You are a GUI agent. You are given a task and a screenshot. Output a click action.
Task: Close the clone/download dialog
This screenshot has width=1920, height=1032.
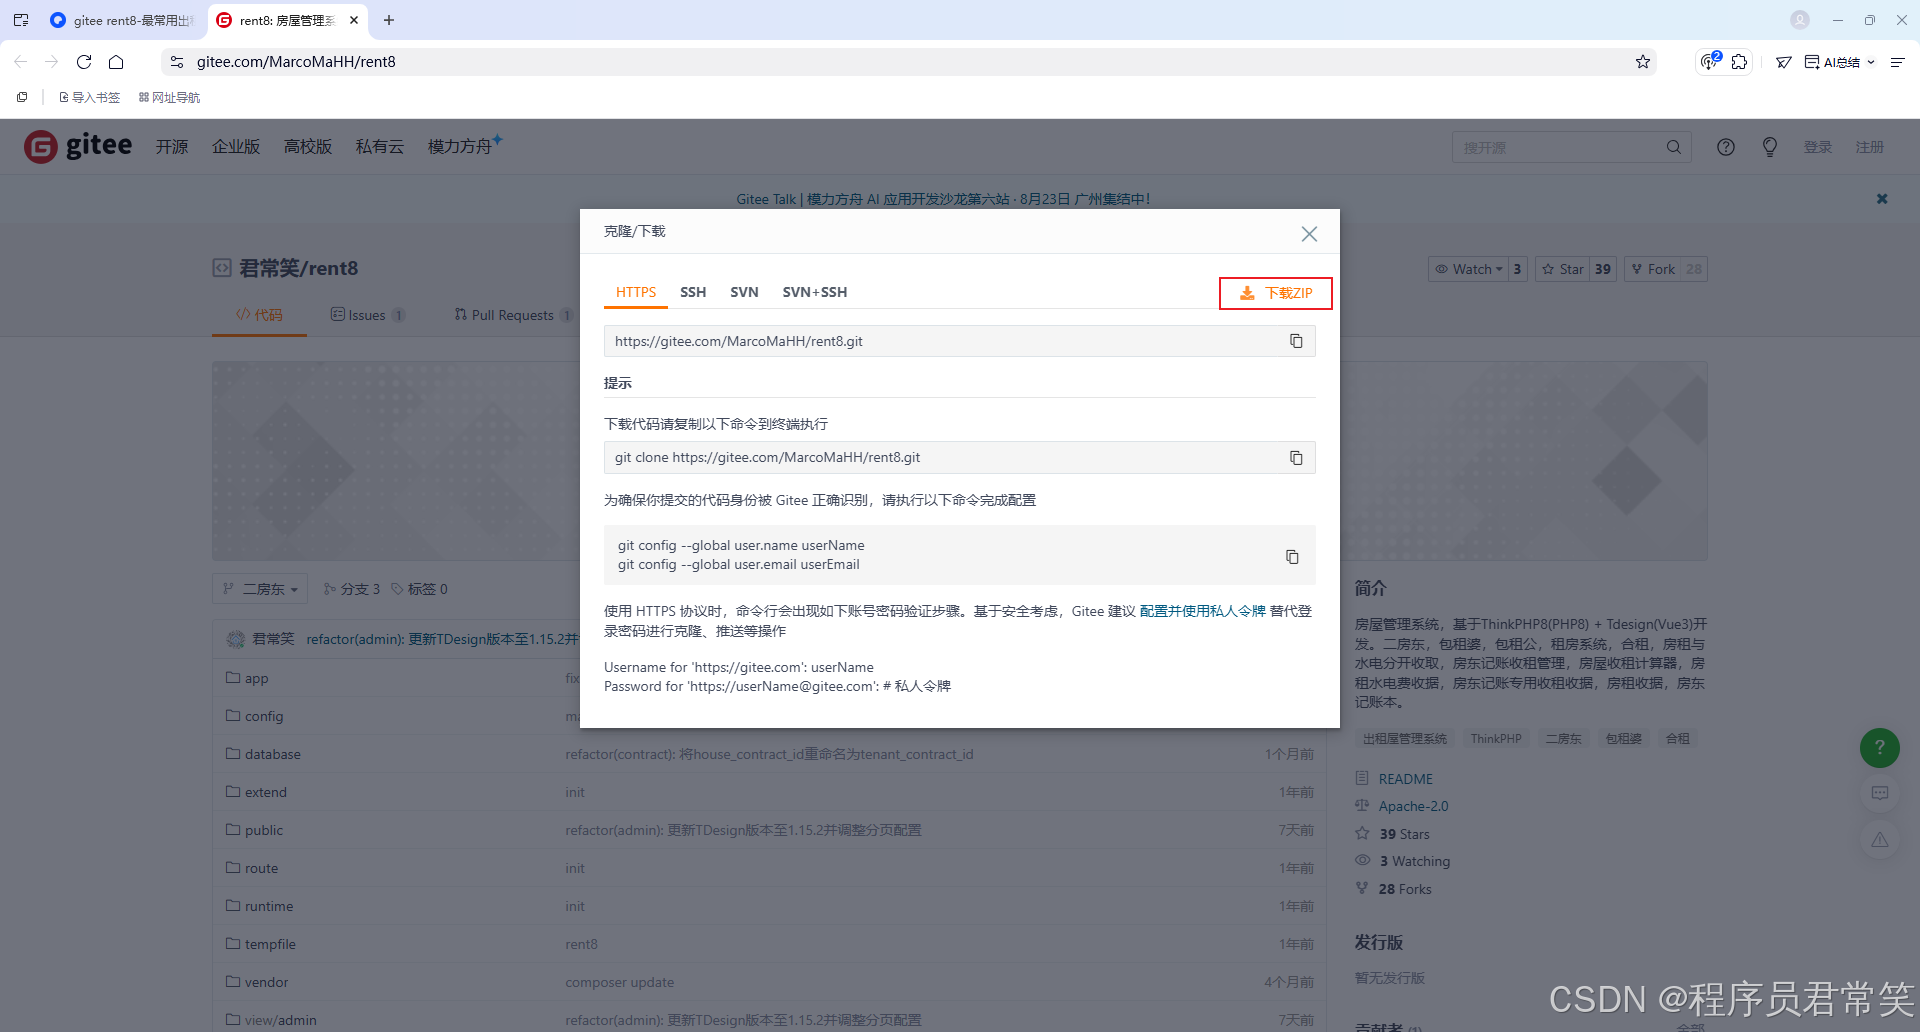[1309, 233]
